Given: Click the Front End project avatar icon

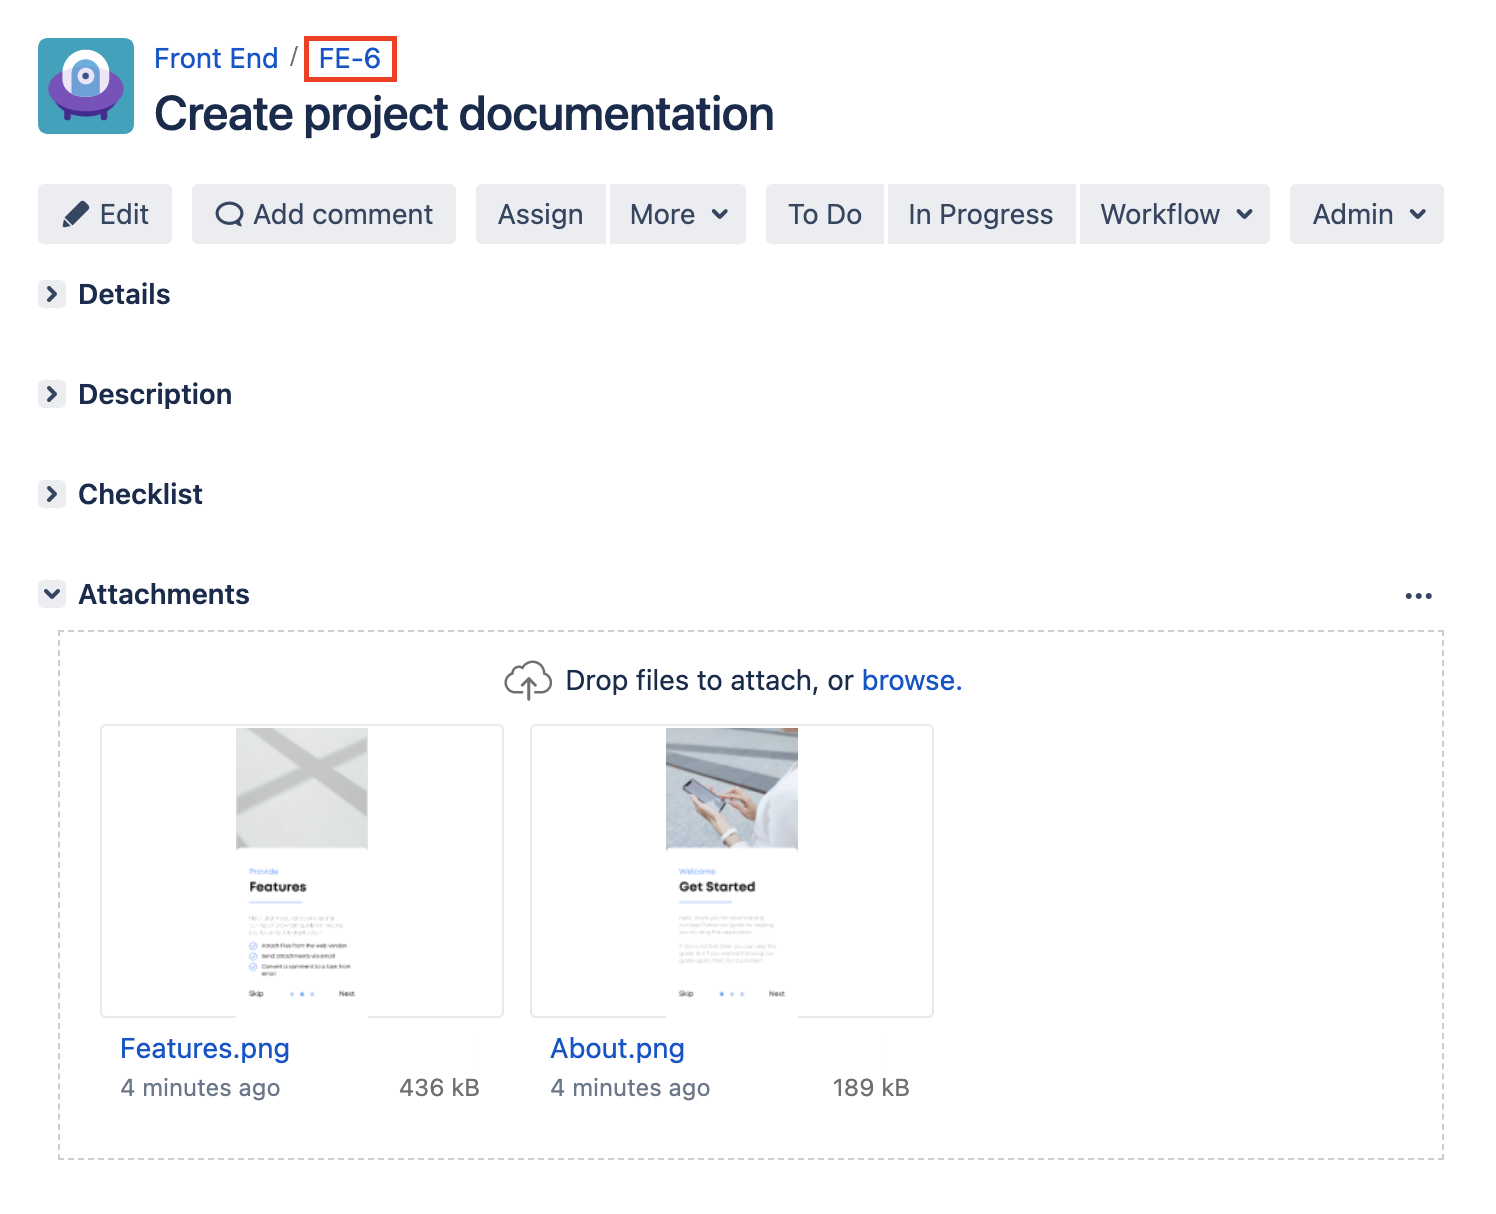Looking at the screenshot, I should (86, 86).
